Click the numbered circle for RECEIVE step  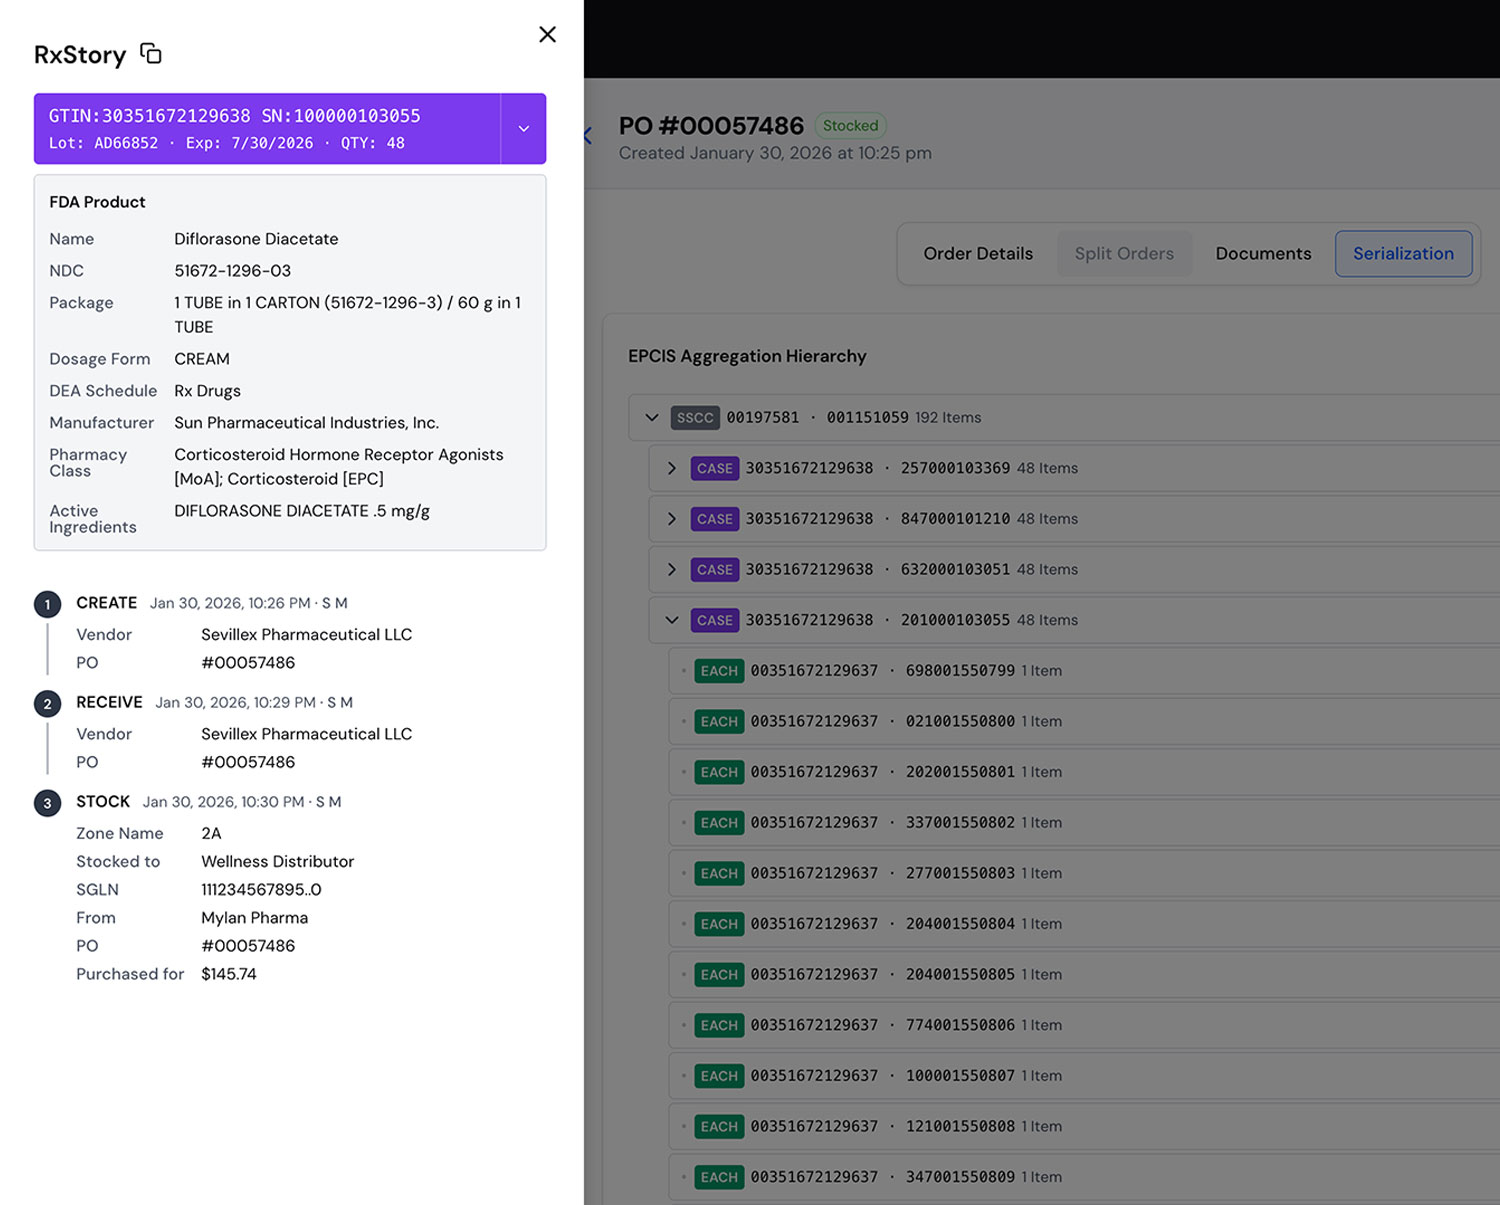47,703
